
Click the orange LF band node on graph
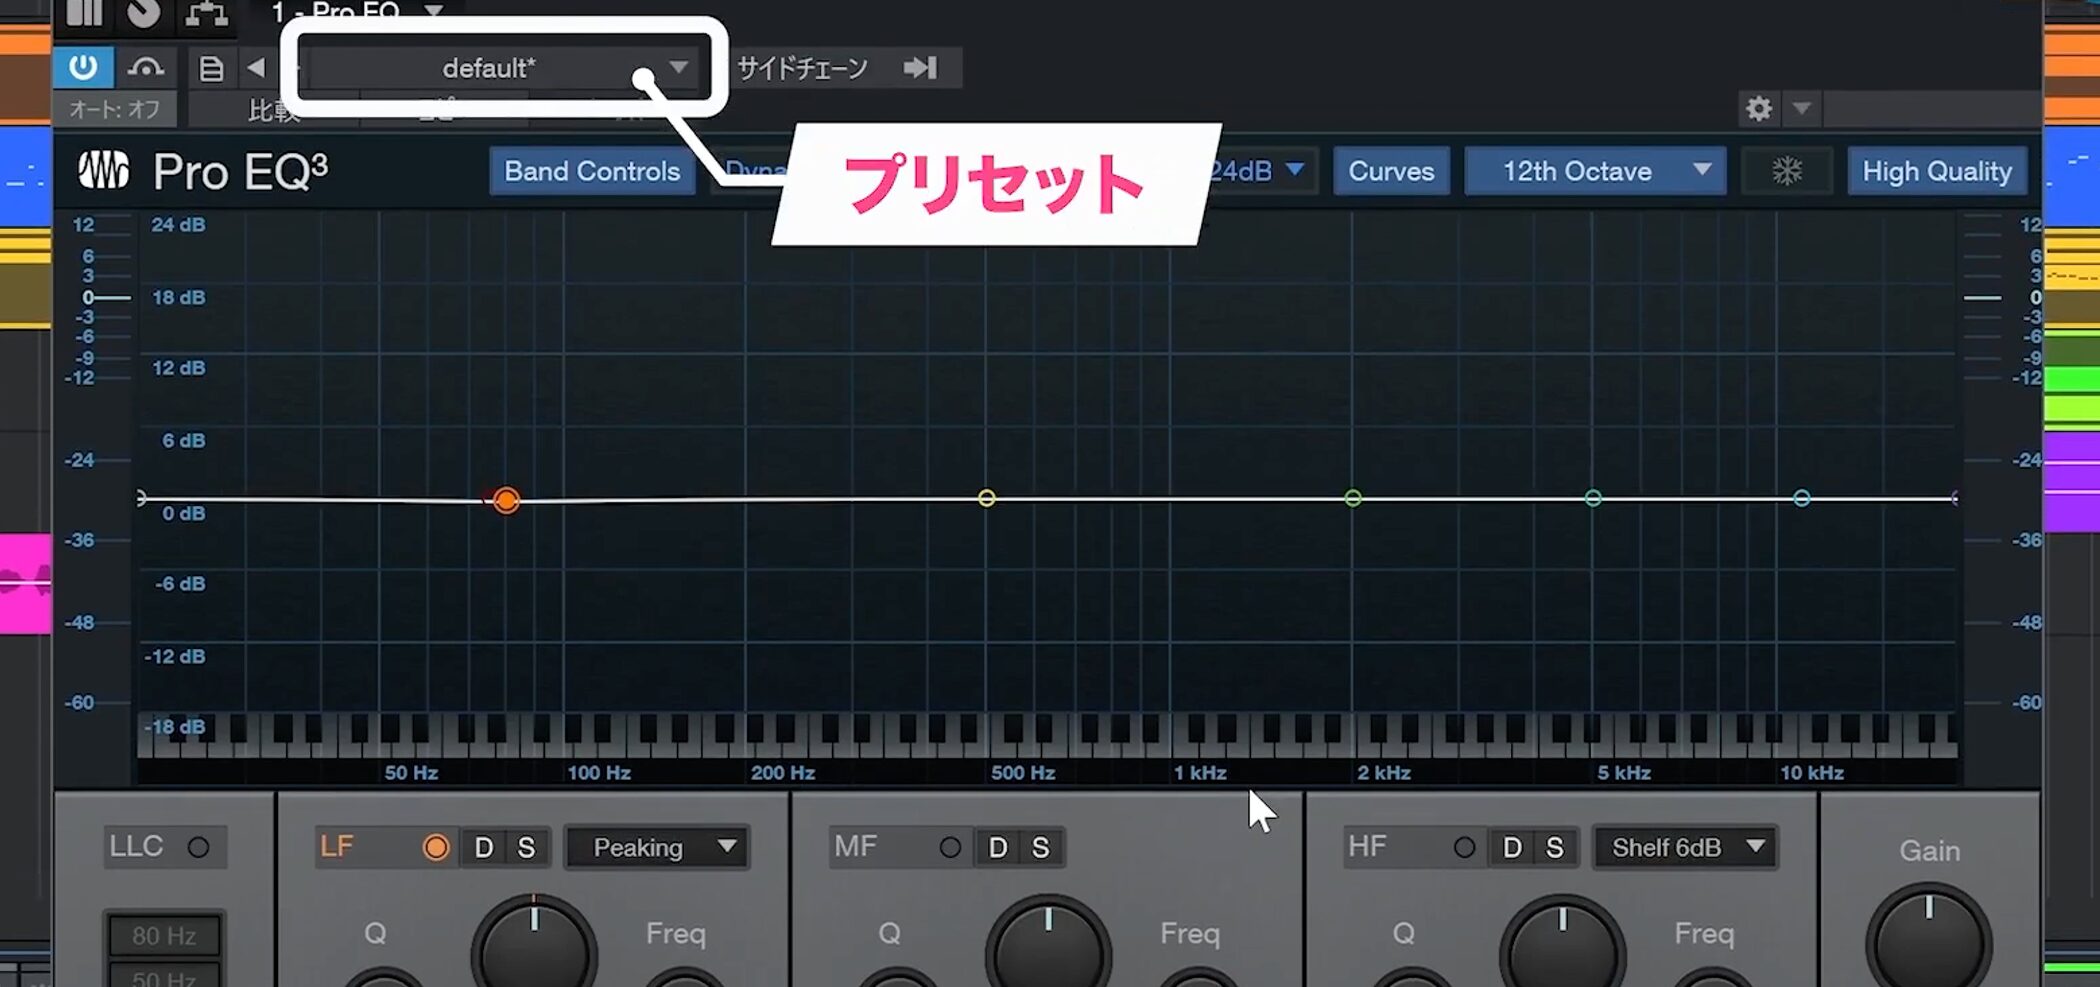(x=506, y=500)
